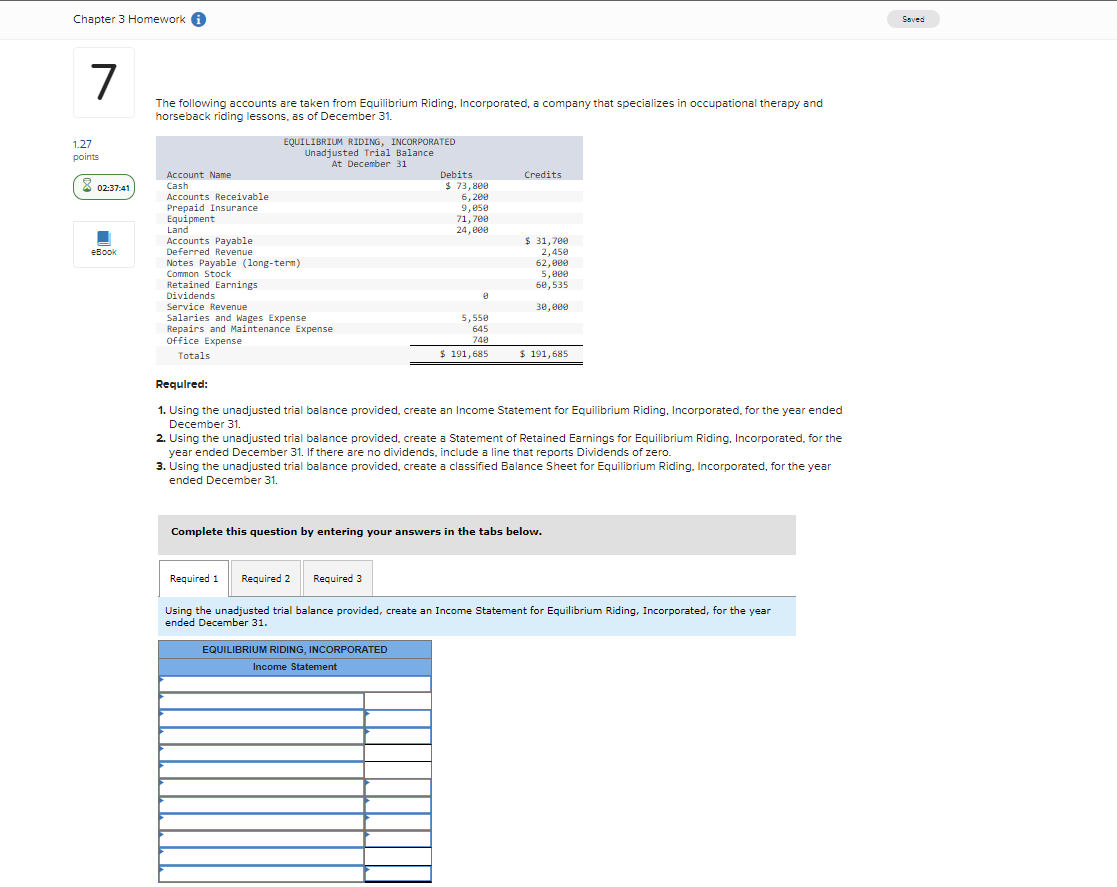Click the "1.27 points" label
Screen dimensions: 1117x887
click(85, 150)
